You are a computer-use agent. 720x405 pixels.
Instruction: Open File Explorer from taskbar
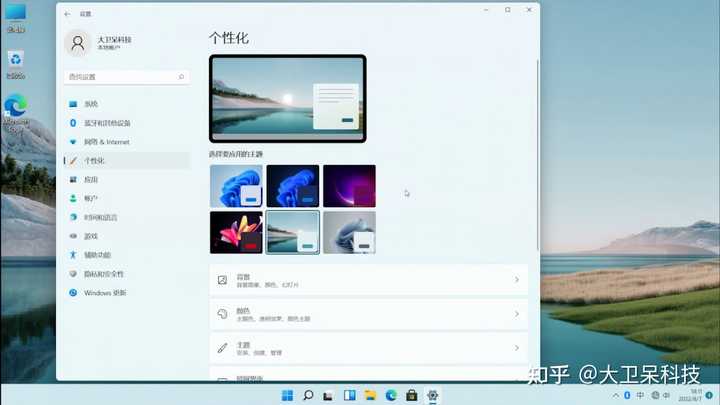(370, 395)
